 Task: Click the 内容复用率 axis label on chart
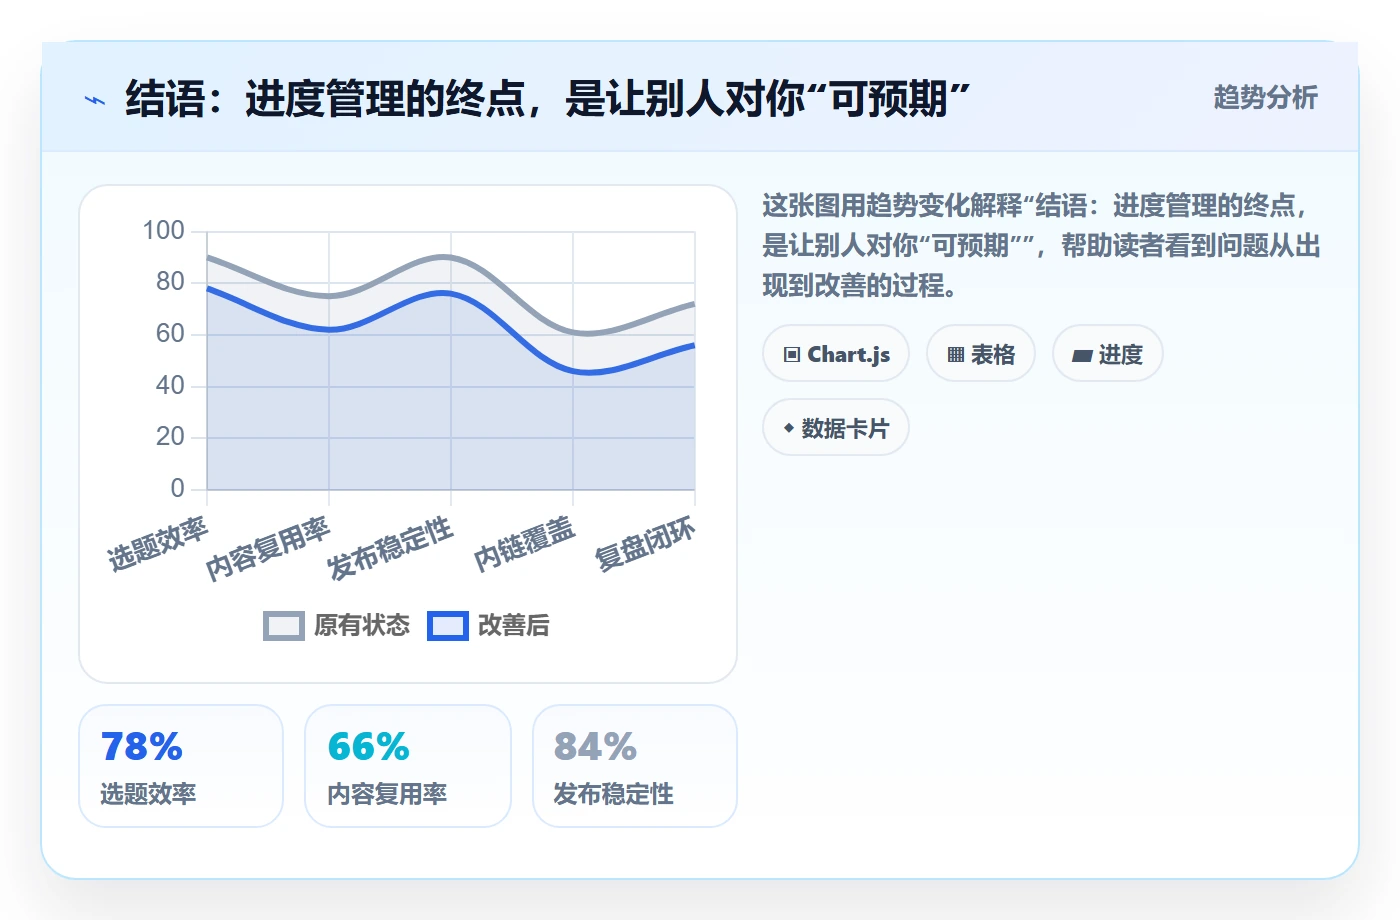[x=268, y=548]
